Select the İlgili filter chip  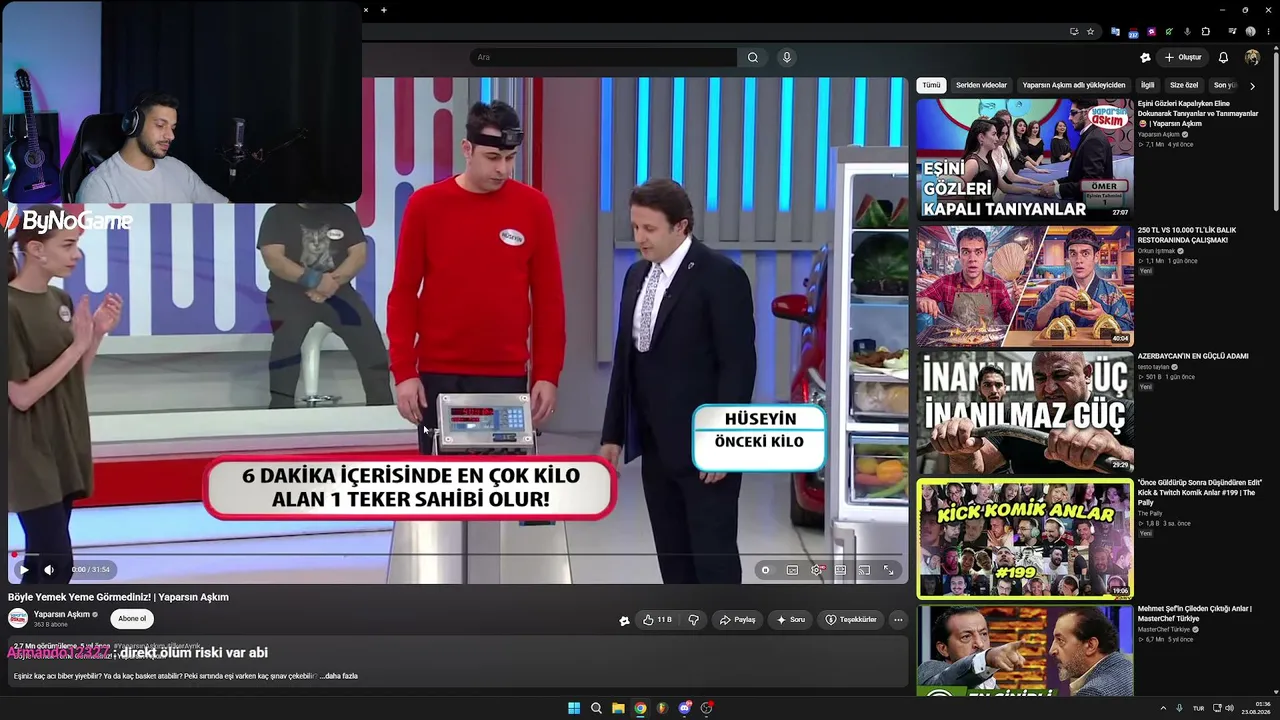click(1148, 86)
